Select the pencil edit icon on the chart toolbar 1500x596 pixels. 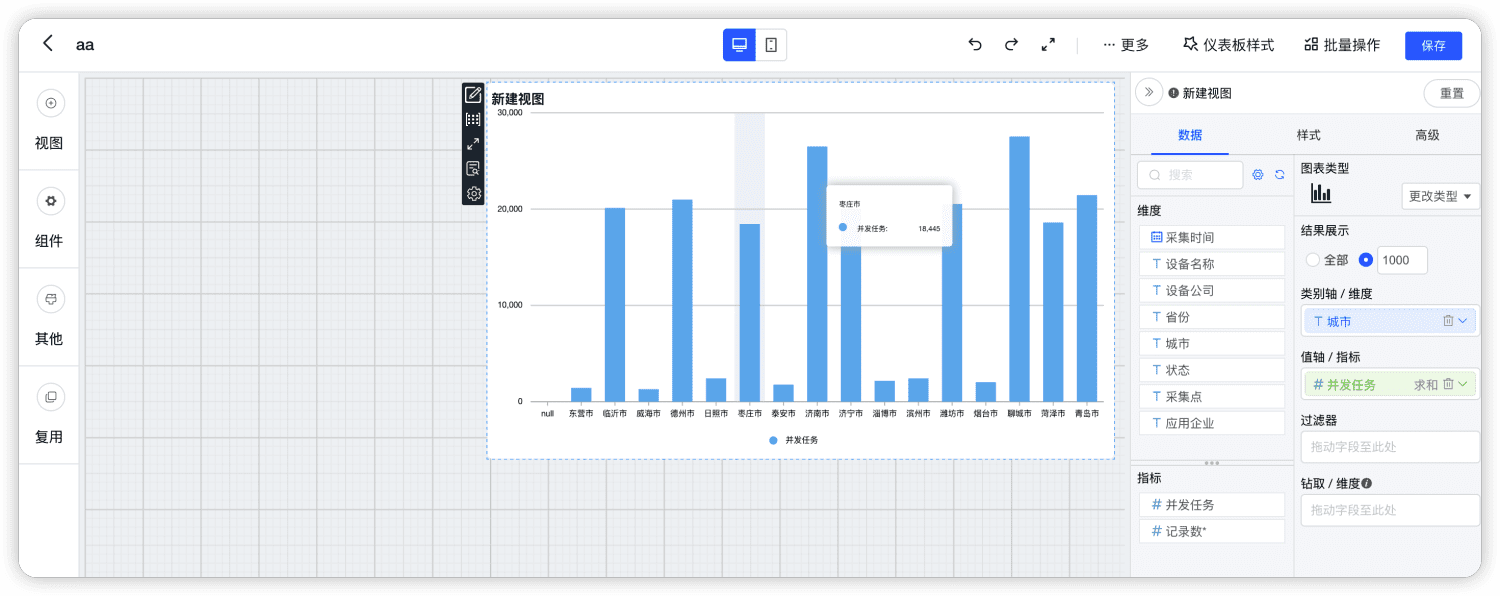(x=473, y=93)
